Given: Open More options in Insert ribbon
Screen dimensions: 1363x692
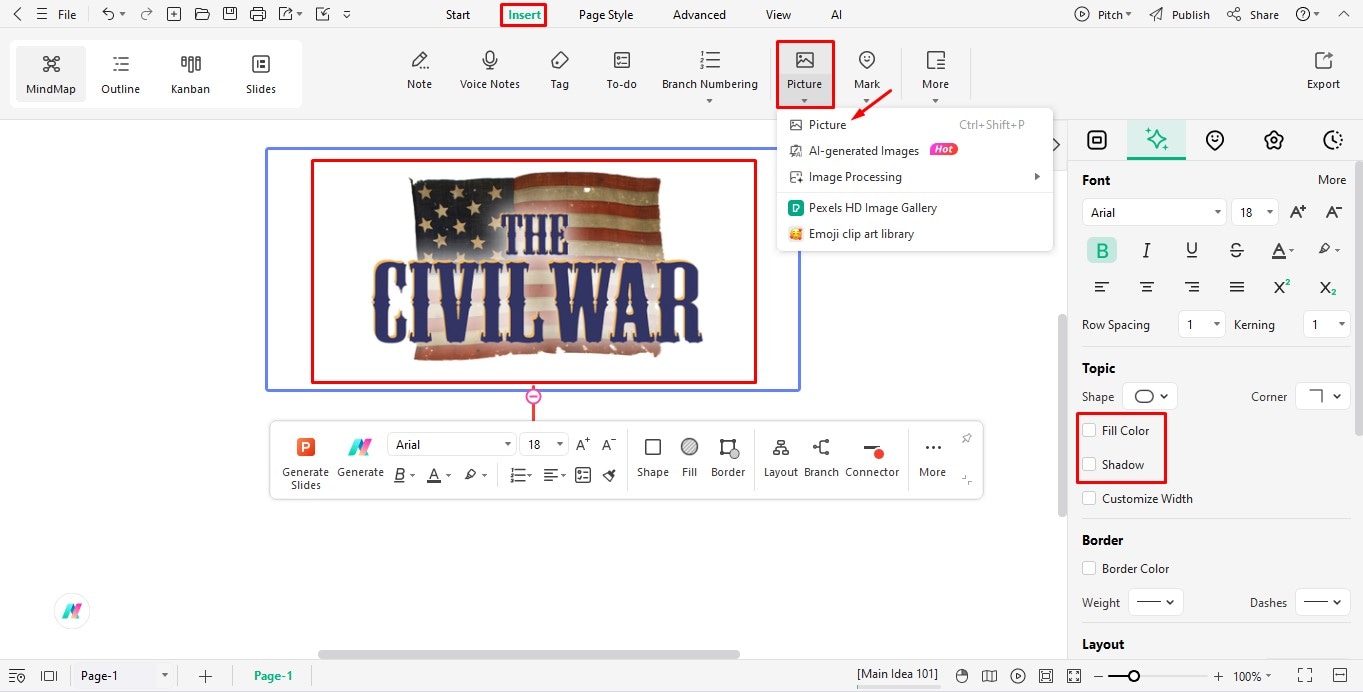Looking at the screenshot, I should 936,76.
